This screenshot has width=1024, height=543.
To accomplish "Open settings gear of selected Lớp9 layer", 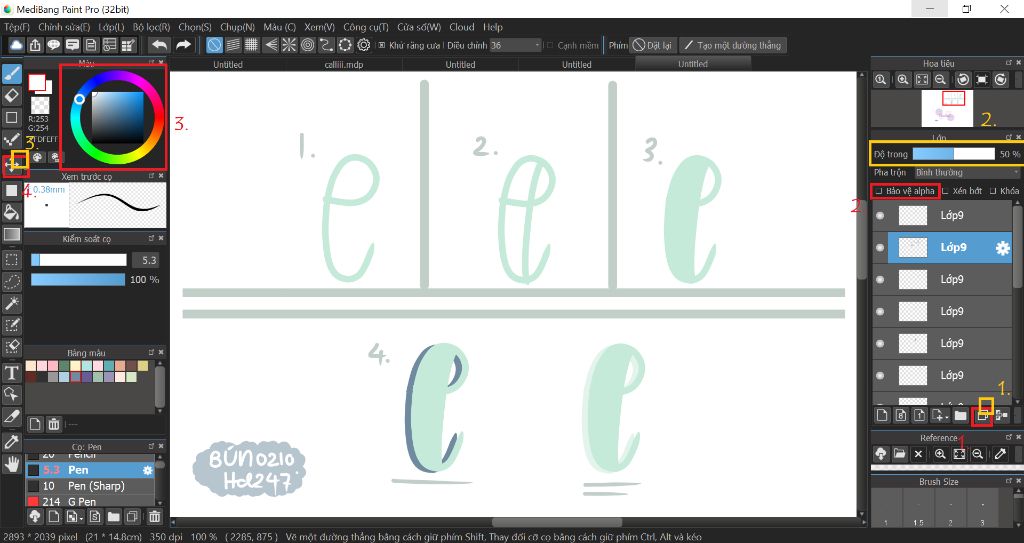I will point(1002,248).
